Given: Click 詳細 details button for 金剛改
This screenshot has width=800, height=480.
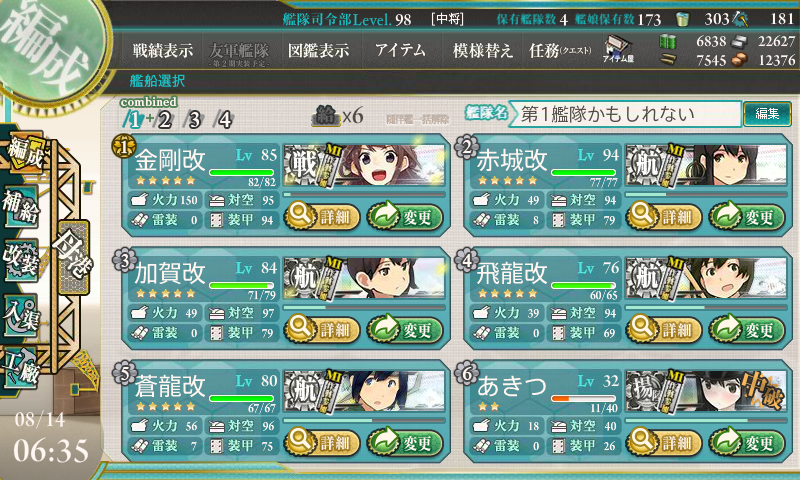Looking at the screenshot, I should [322, 216].
